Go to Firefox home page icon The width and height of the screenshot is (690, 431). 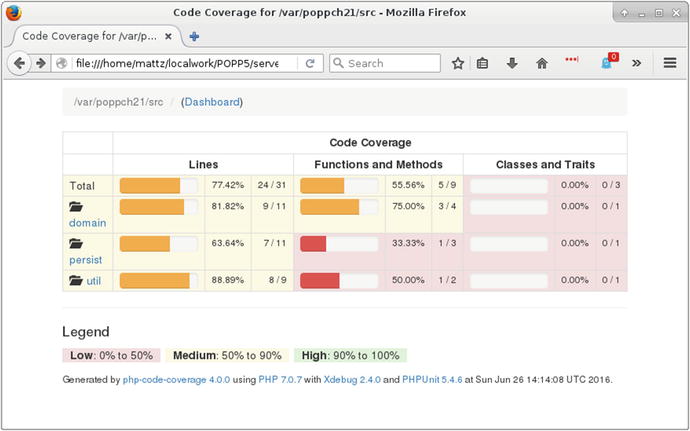tap(541, 63)
